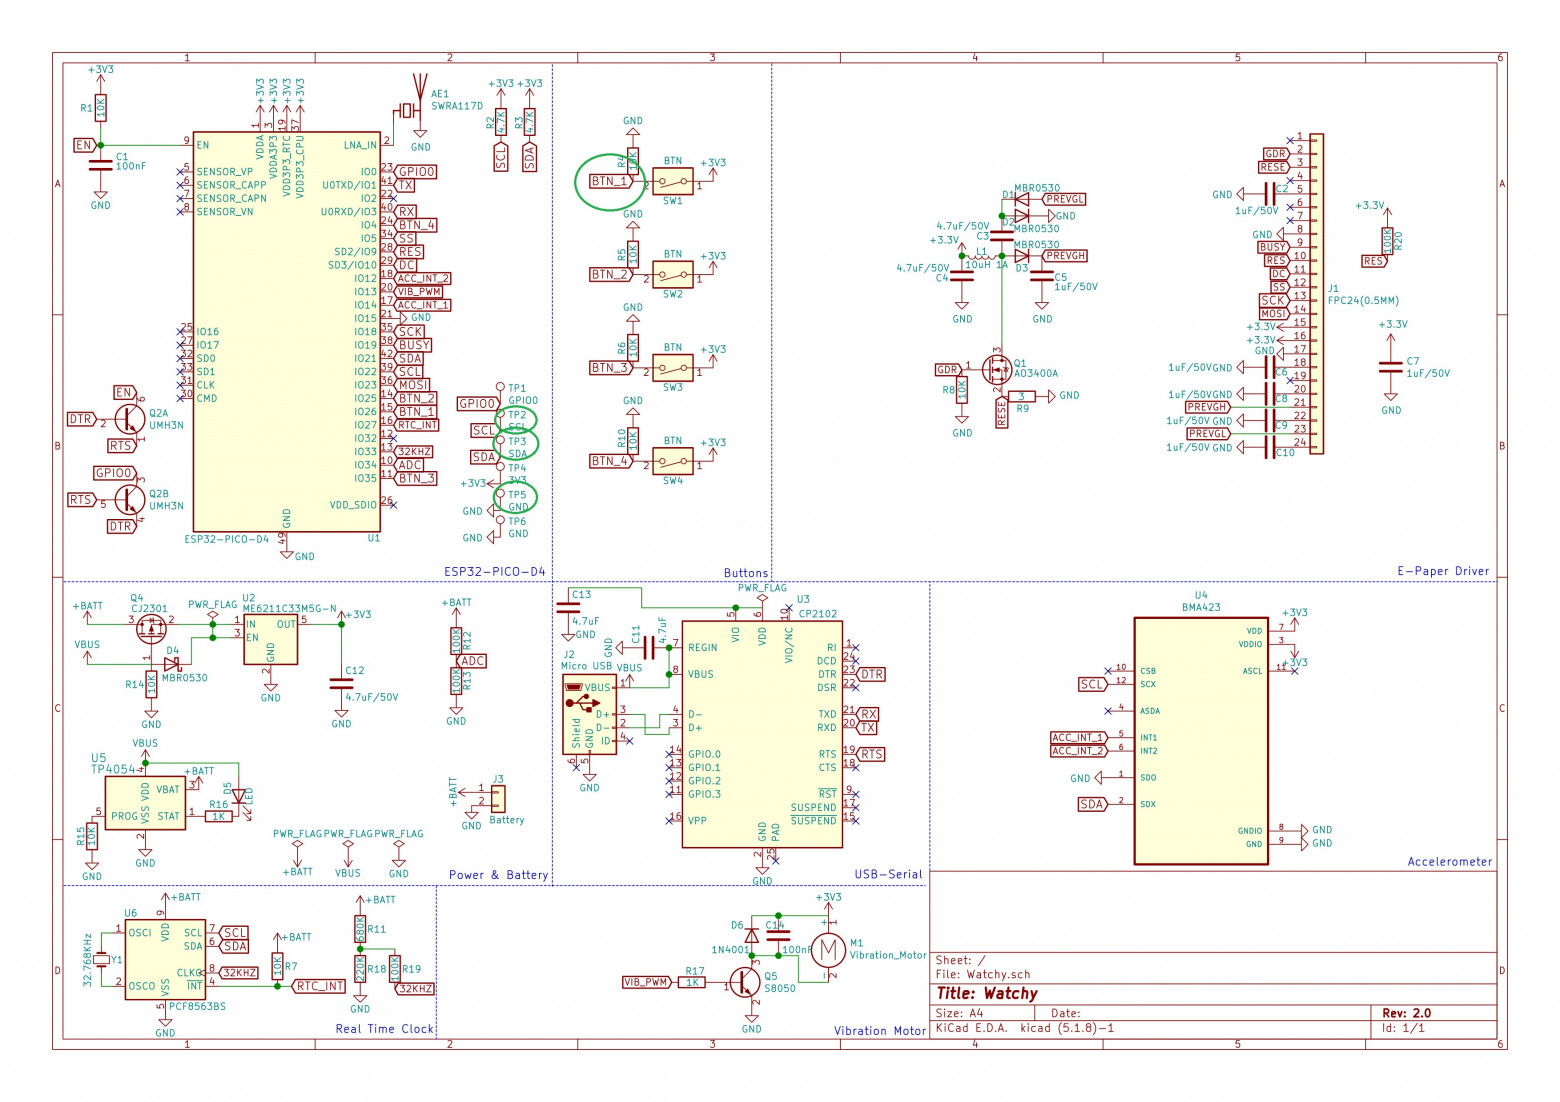Click the J1 FPC24 connector body
This screenshot has height=1102, width=1560.
1316,294
